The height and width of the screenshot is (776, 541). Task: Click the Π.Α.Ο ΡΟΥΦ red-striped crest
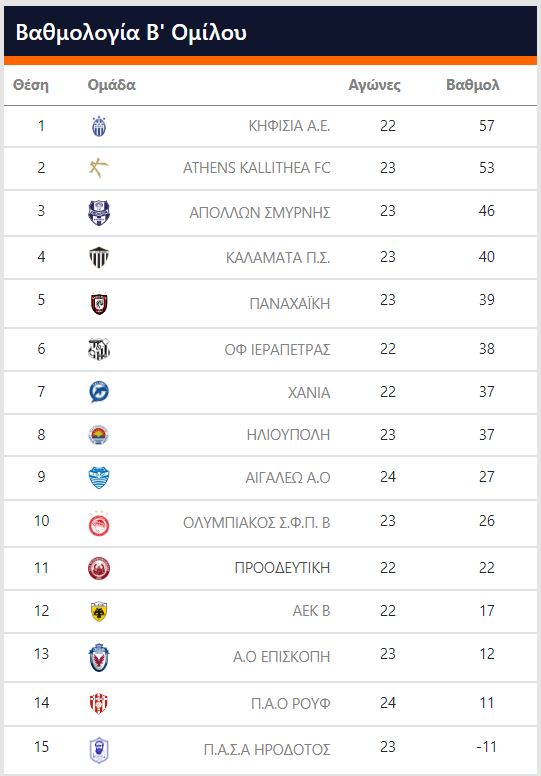pos(99,704)
